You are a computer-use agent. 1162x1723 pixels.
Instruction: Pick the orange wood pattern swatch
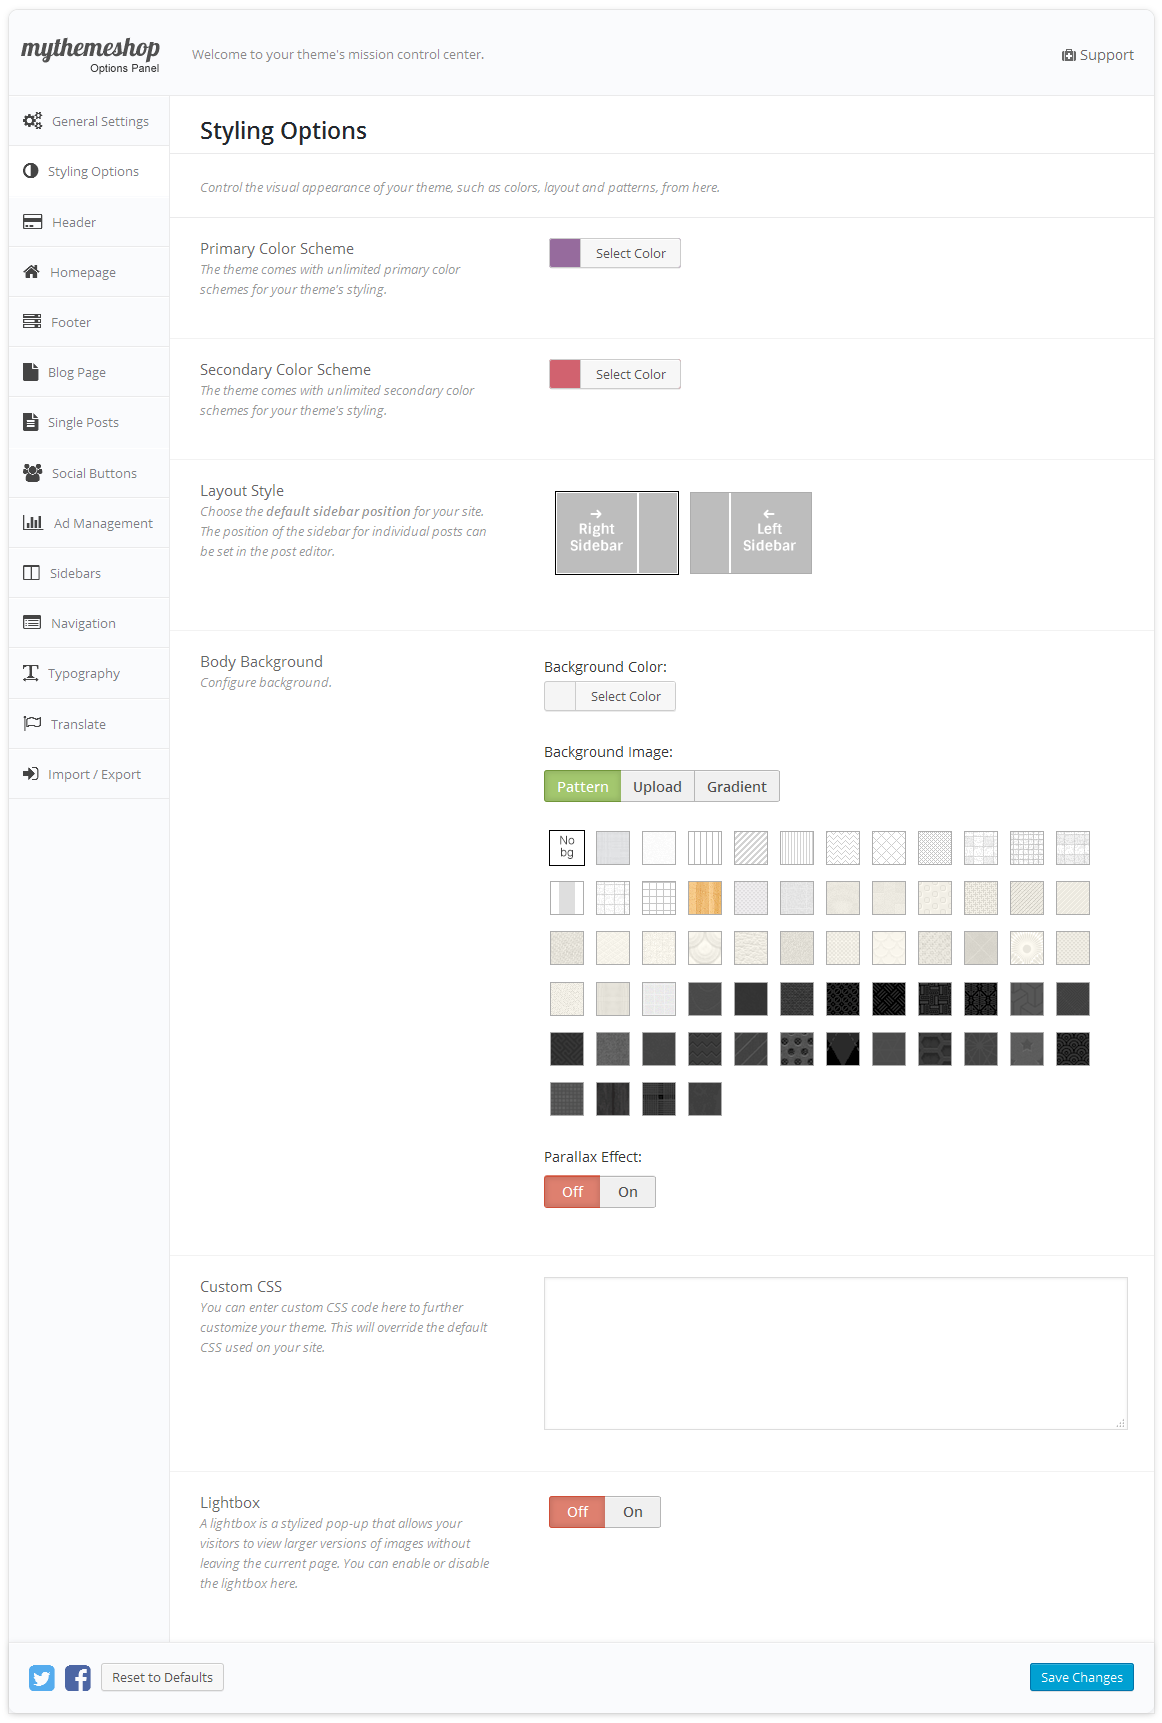(x=705, y=898)
